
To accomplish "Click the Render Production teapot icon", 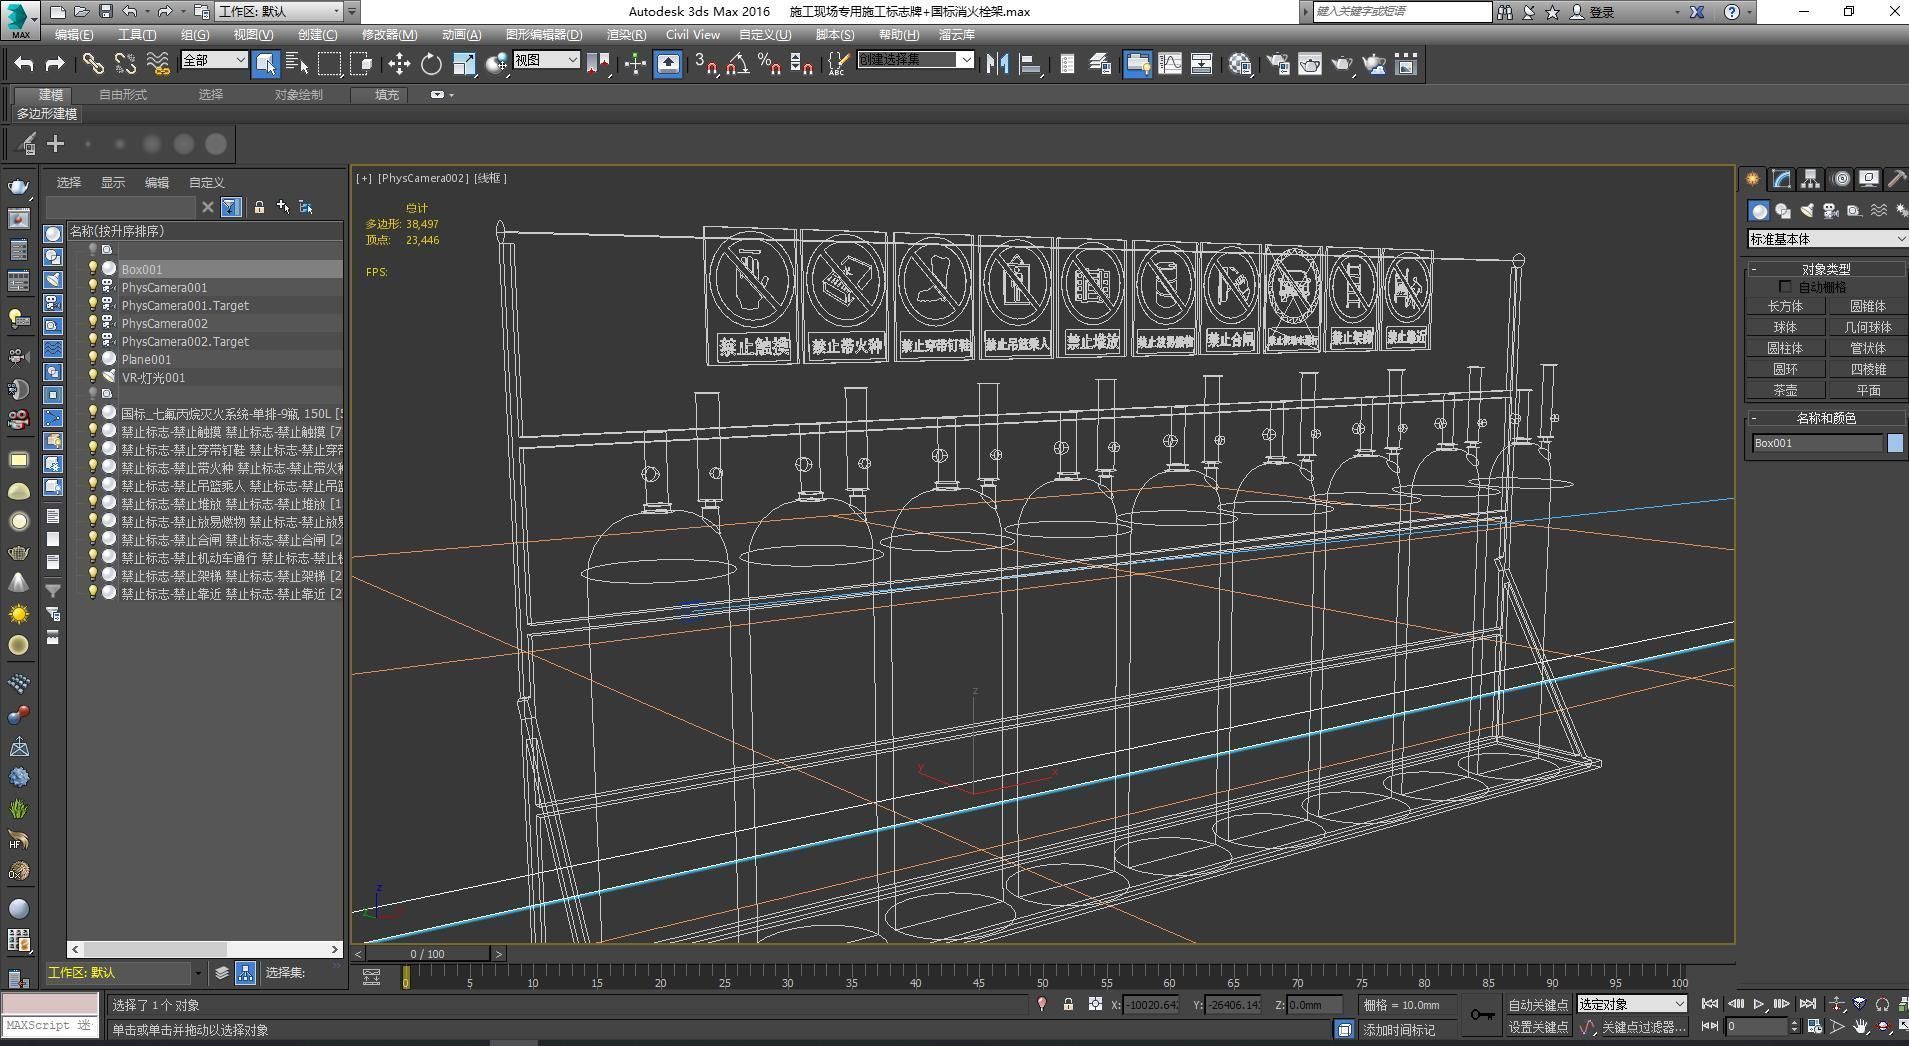I will pos(1342,64).
